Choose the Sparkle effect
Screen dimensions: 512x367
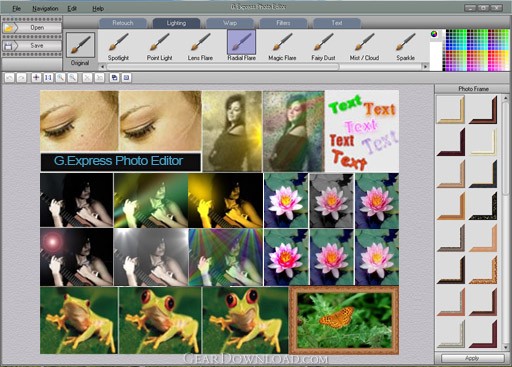tap(405, 46)
